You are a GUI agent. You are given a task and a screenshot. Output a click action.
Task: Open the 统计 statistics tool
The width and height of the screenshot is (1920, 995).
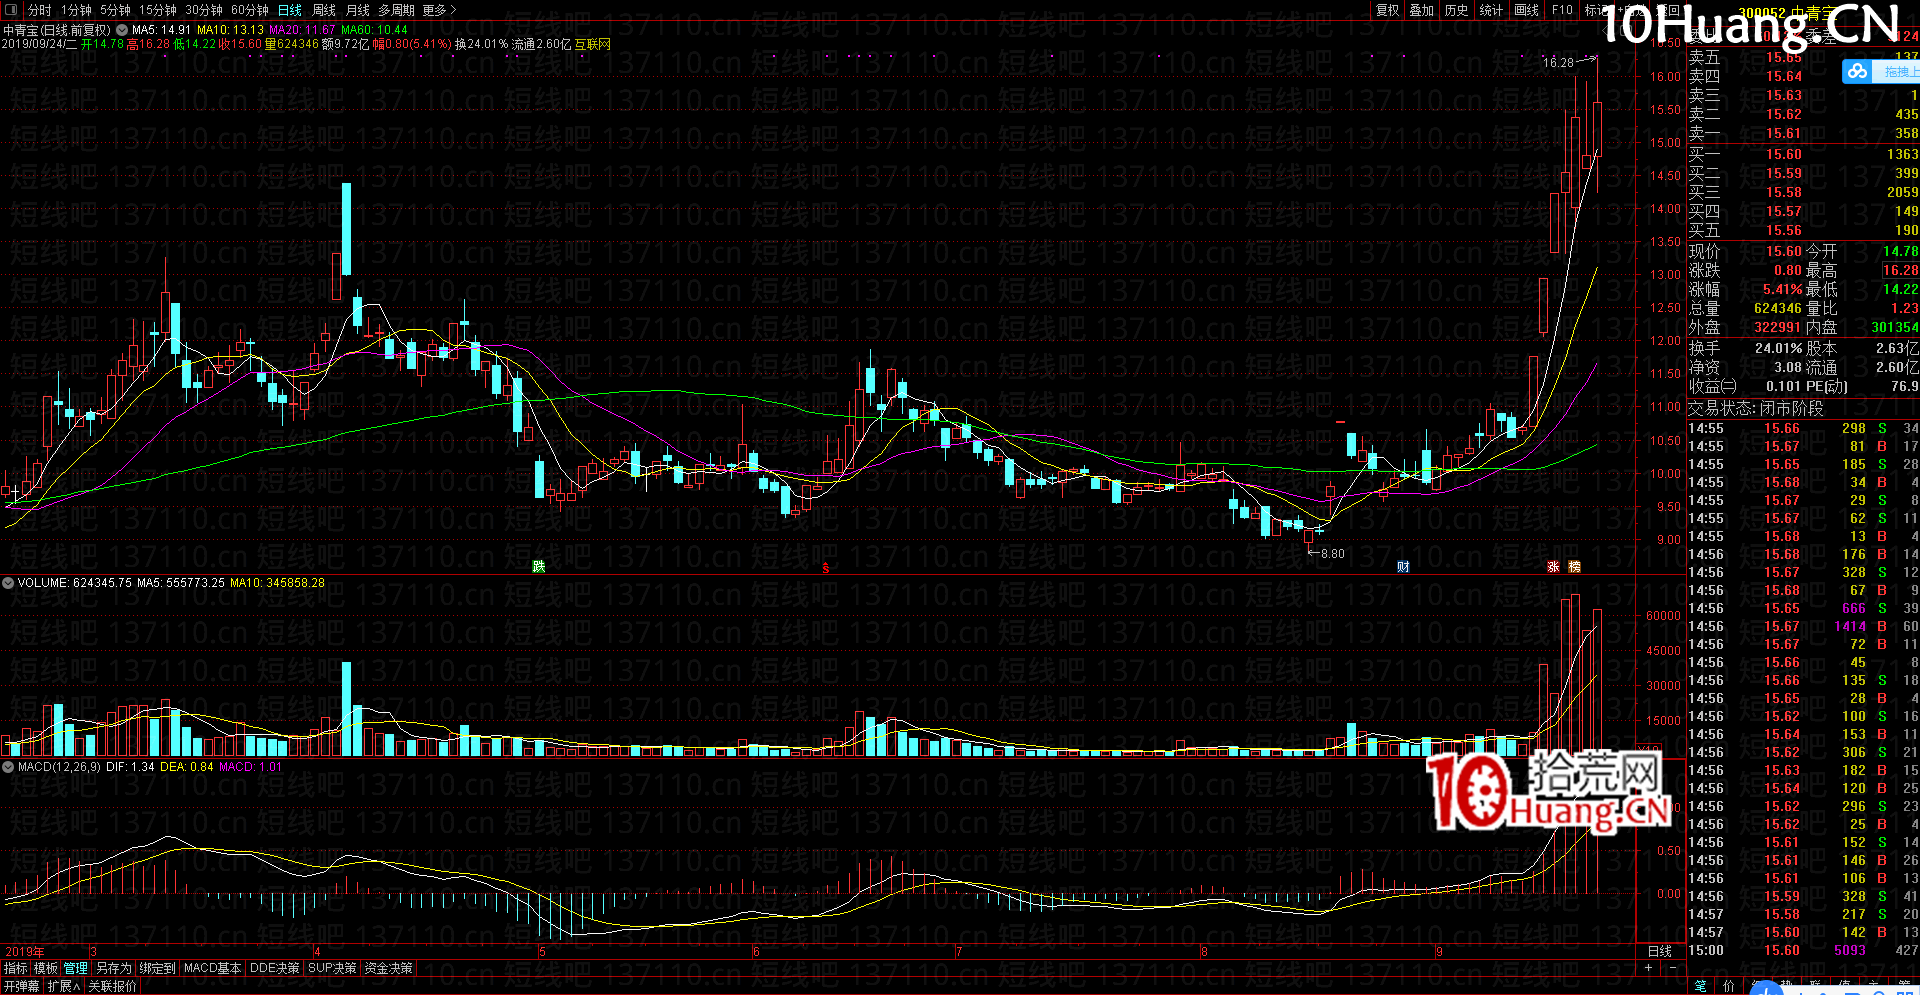1491,10
